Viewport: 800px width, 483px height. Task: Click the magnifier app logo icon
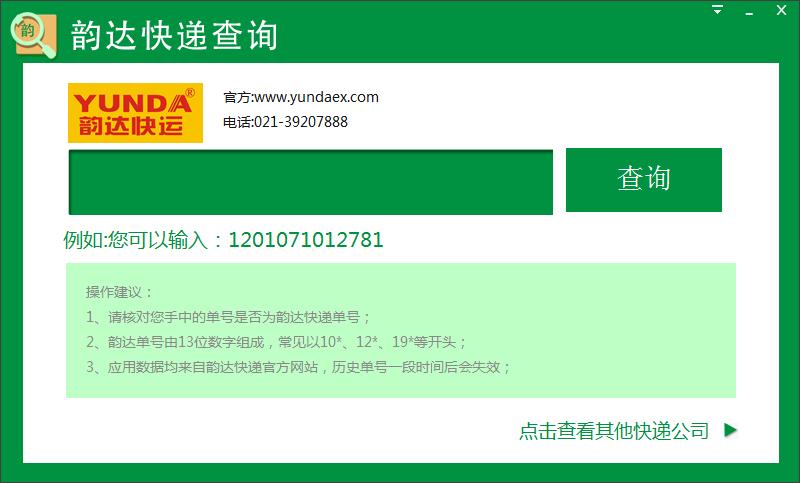tap(33, 35)
